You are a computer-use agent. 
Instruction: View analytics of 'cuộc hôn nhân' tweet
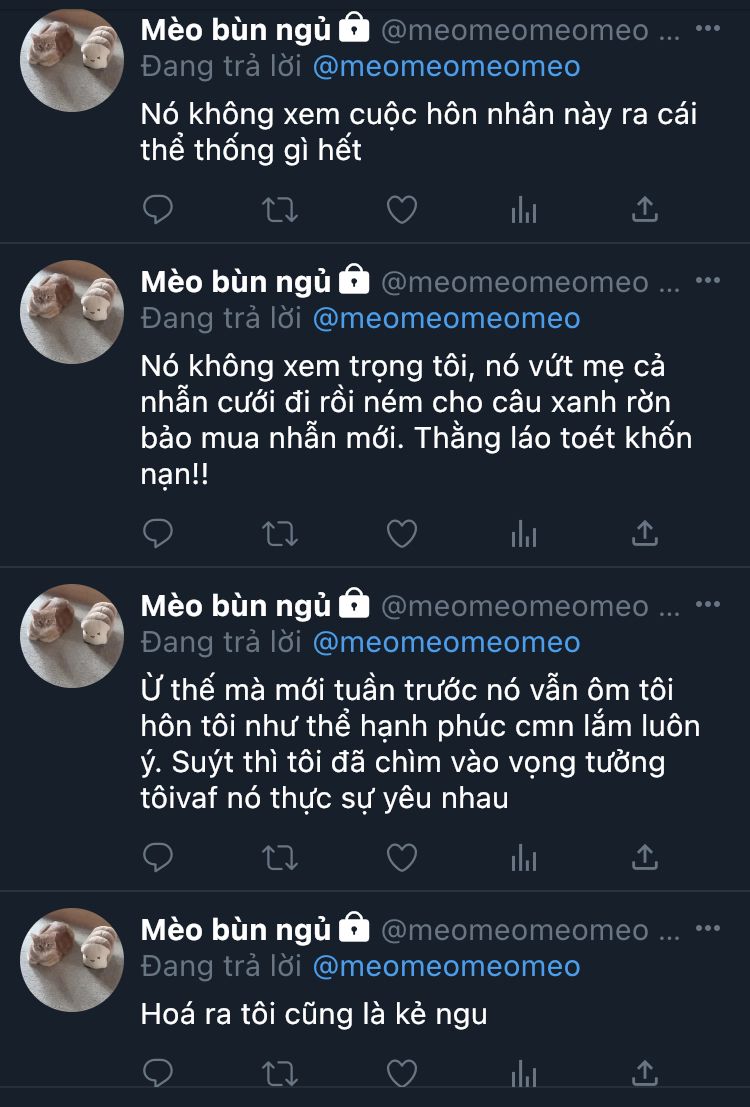point(523,210)
